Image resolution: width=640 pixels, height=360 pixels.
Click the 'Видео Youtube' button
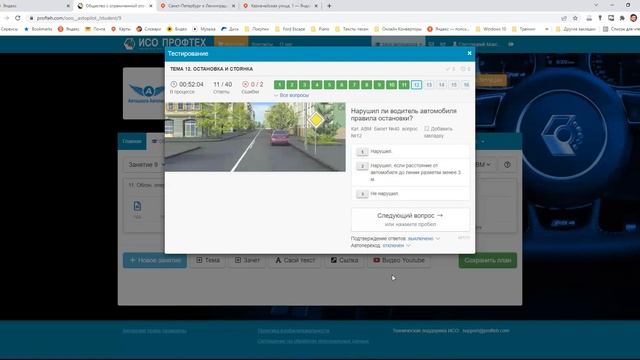[x=399, y=260]
